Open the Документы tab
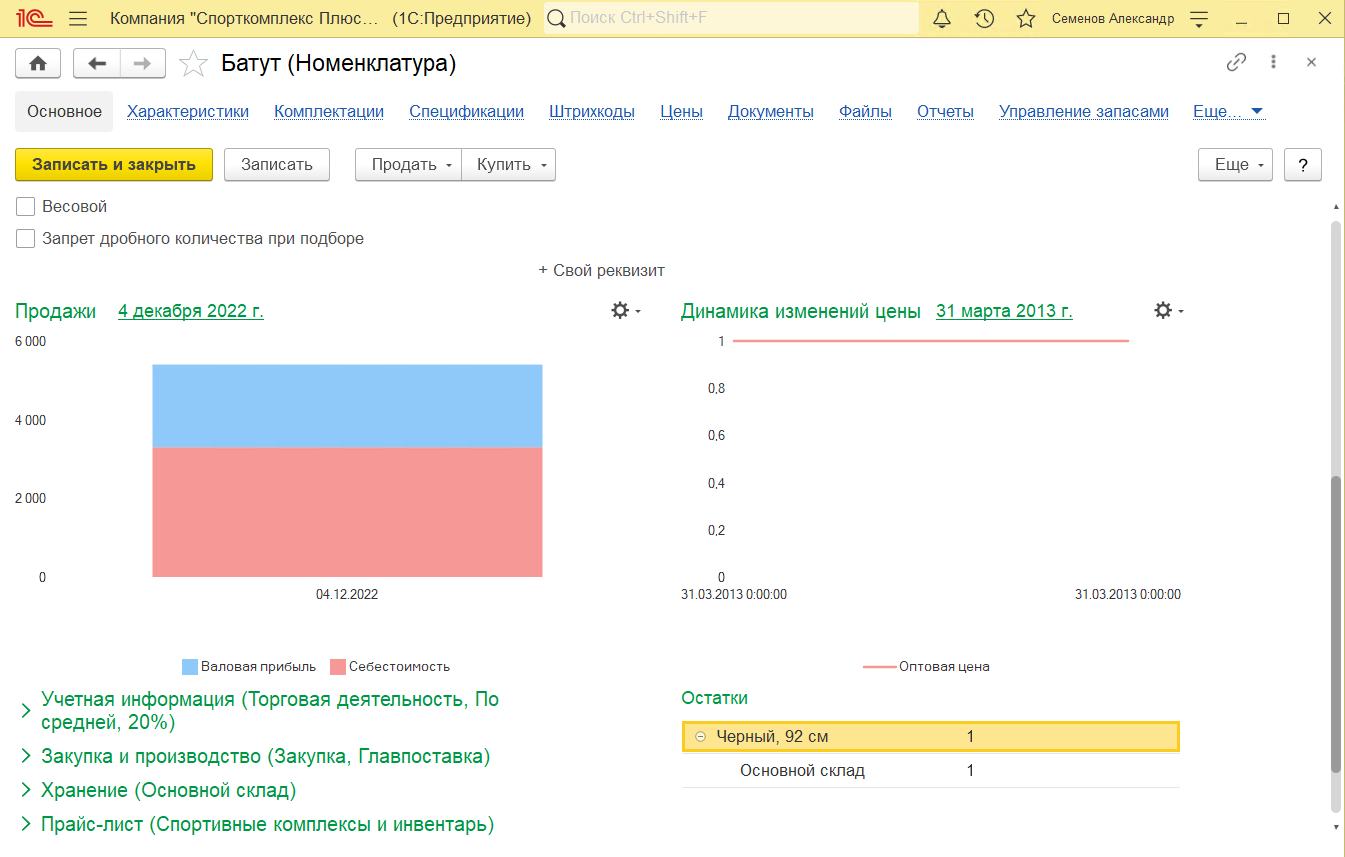The image size is (1345, 857). point(771,112)
